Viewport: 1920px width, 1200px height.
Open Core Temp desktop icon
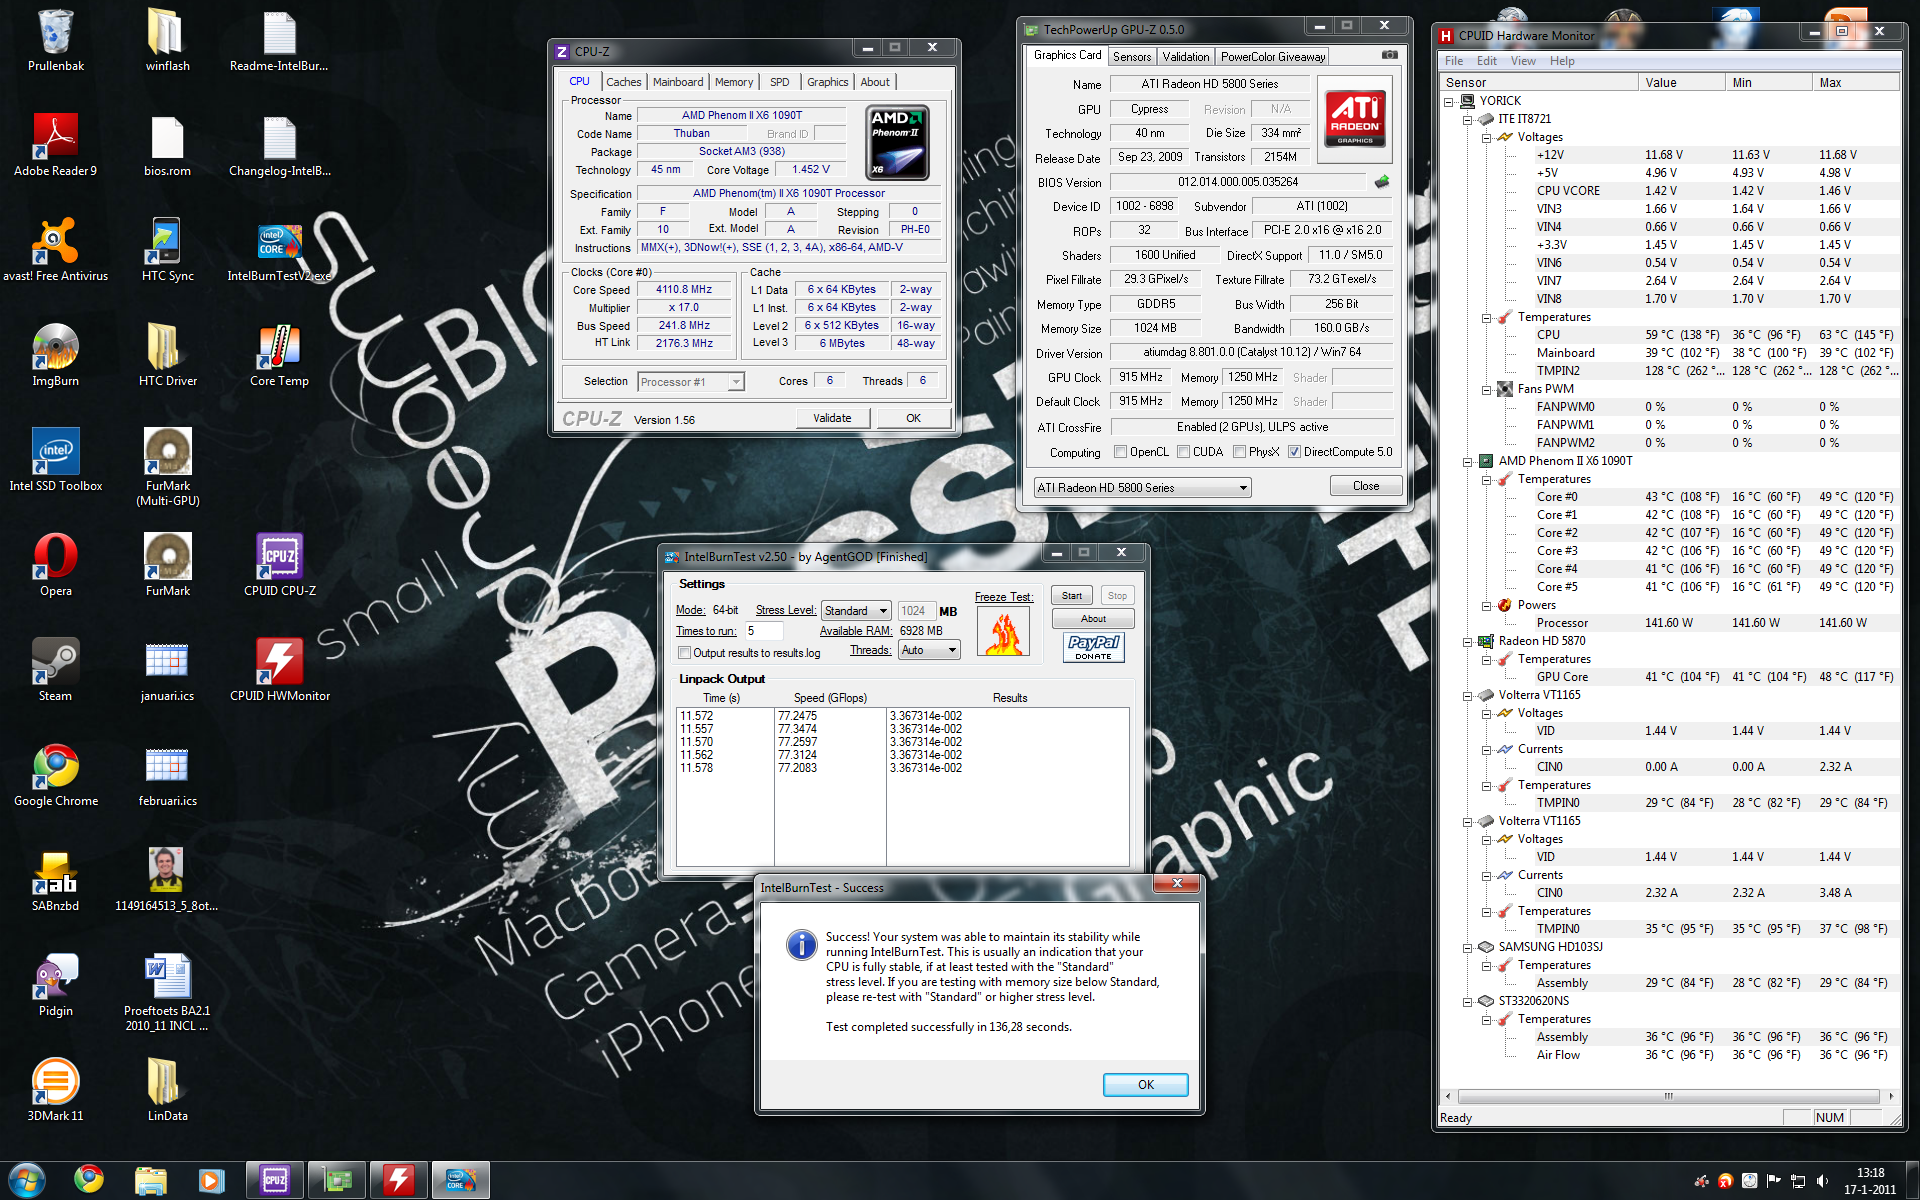coord(279,355)
